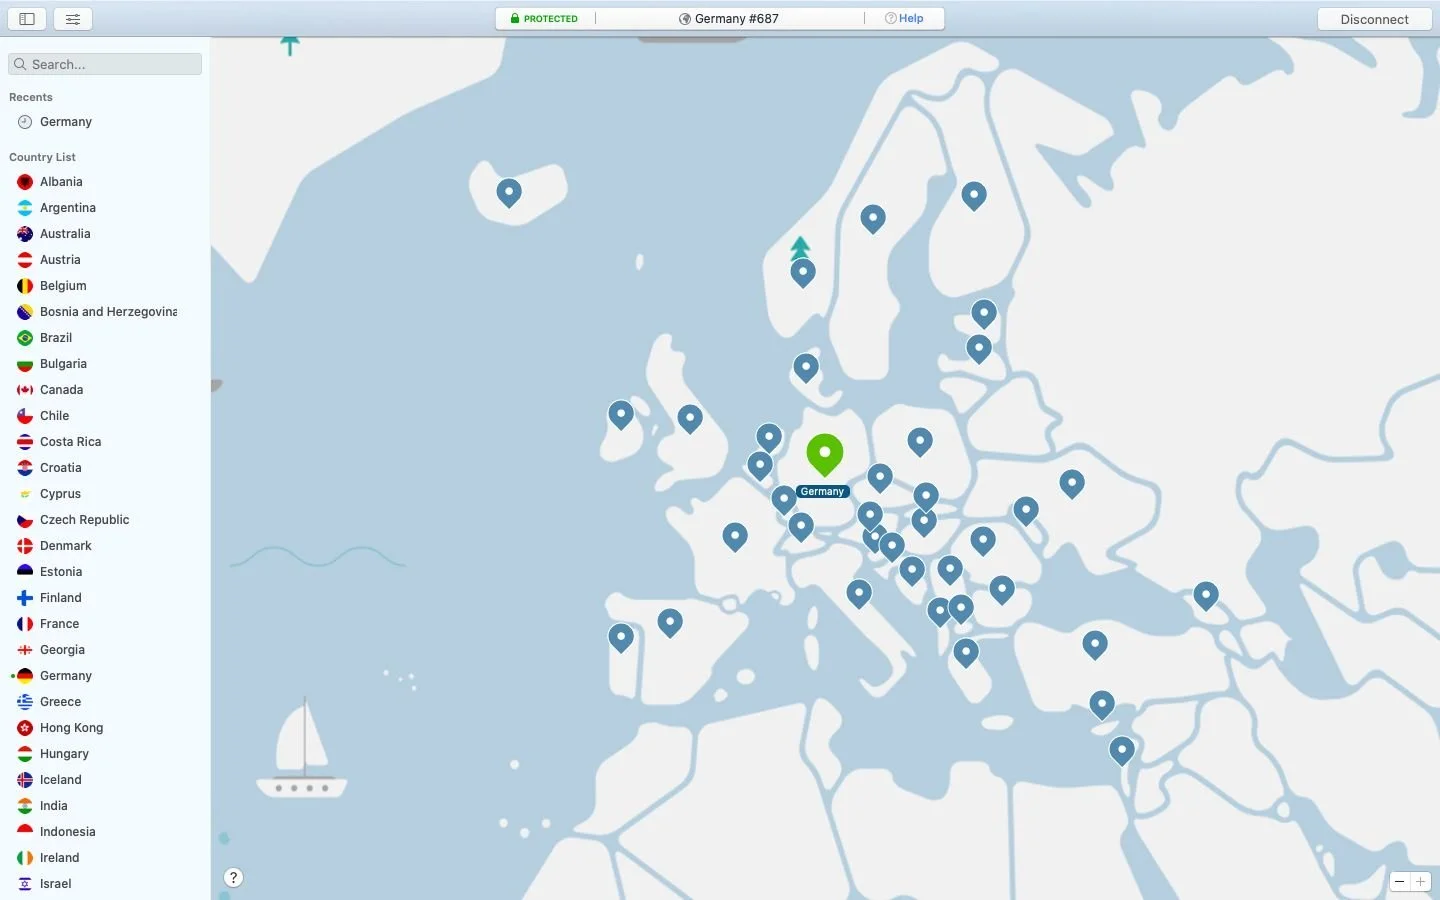Connect to Canada in the country list
The image size is (1440, 900).
pos(61,390)
